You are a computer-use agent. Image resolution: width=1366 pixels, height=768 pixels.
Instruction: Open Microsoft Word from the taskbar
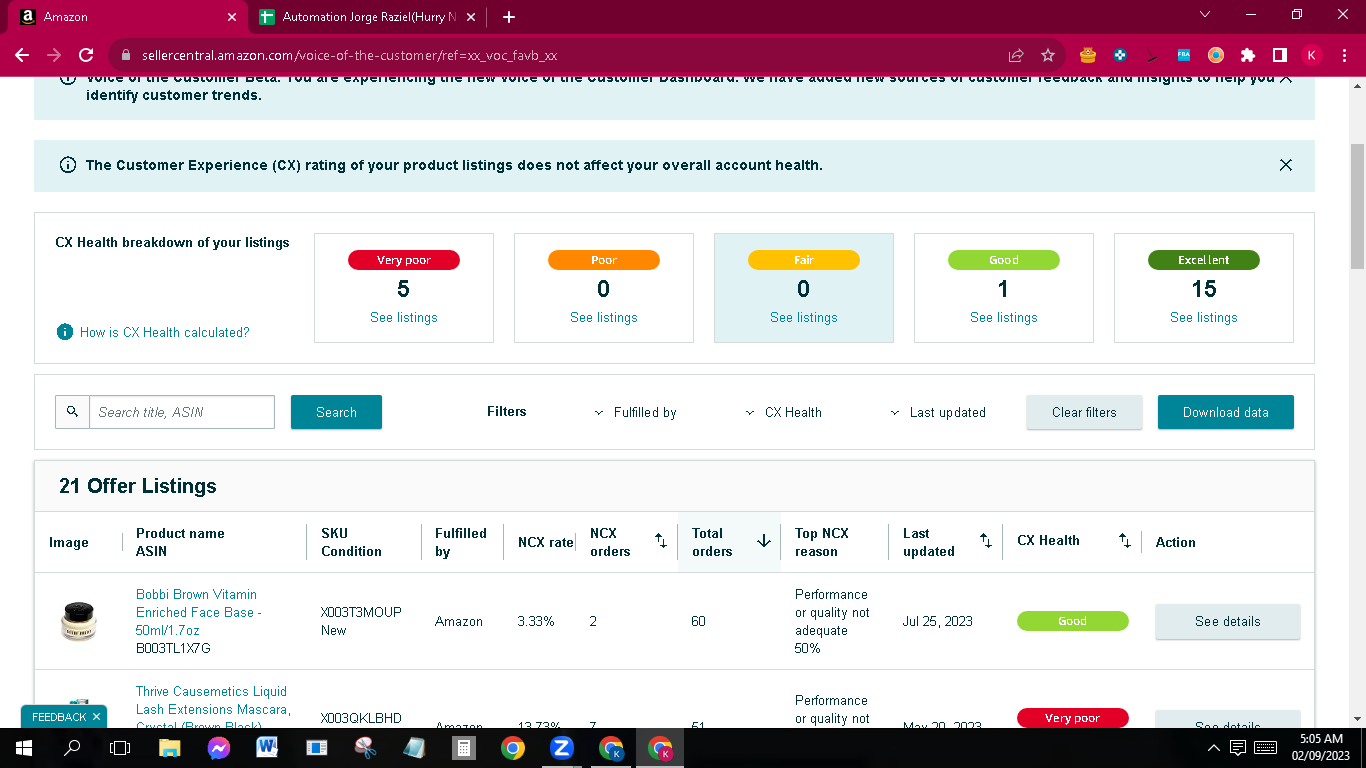268,747
